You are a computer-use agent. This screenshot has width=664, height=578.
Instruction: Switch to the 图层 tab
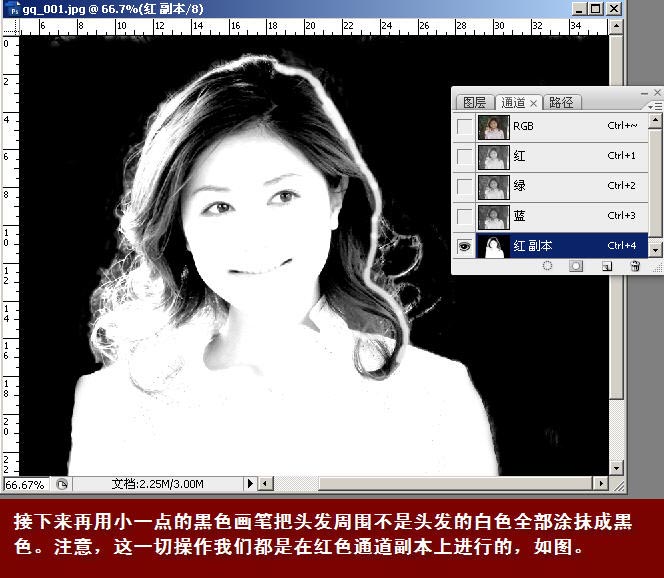tap(474, 103)
